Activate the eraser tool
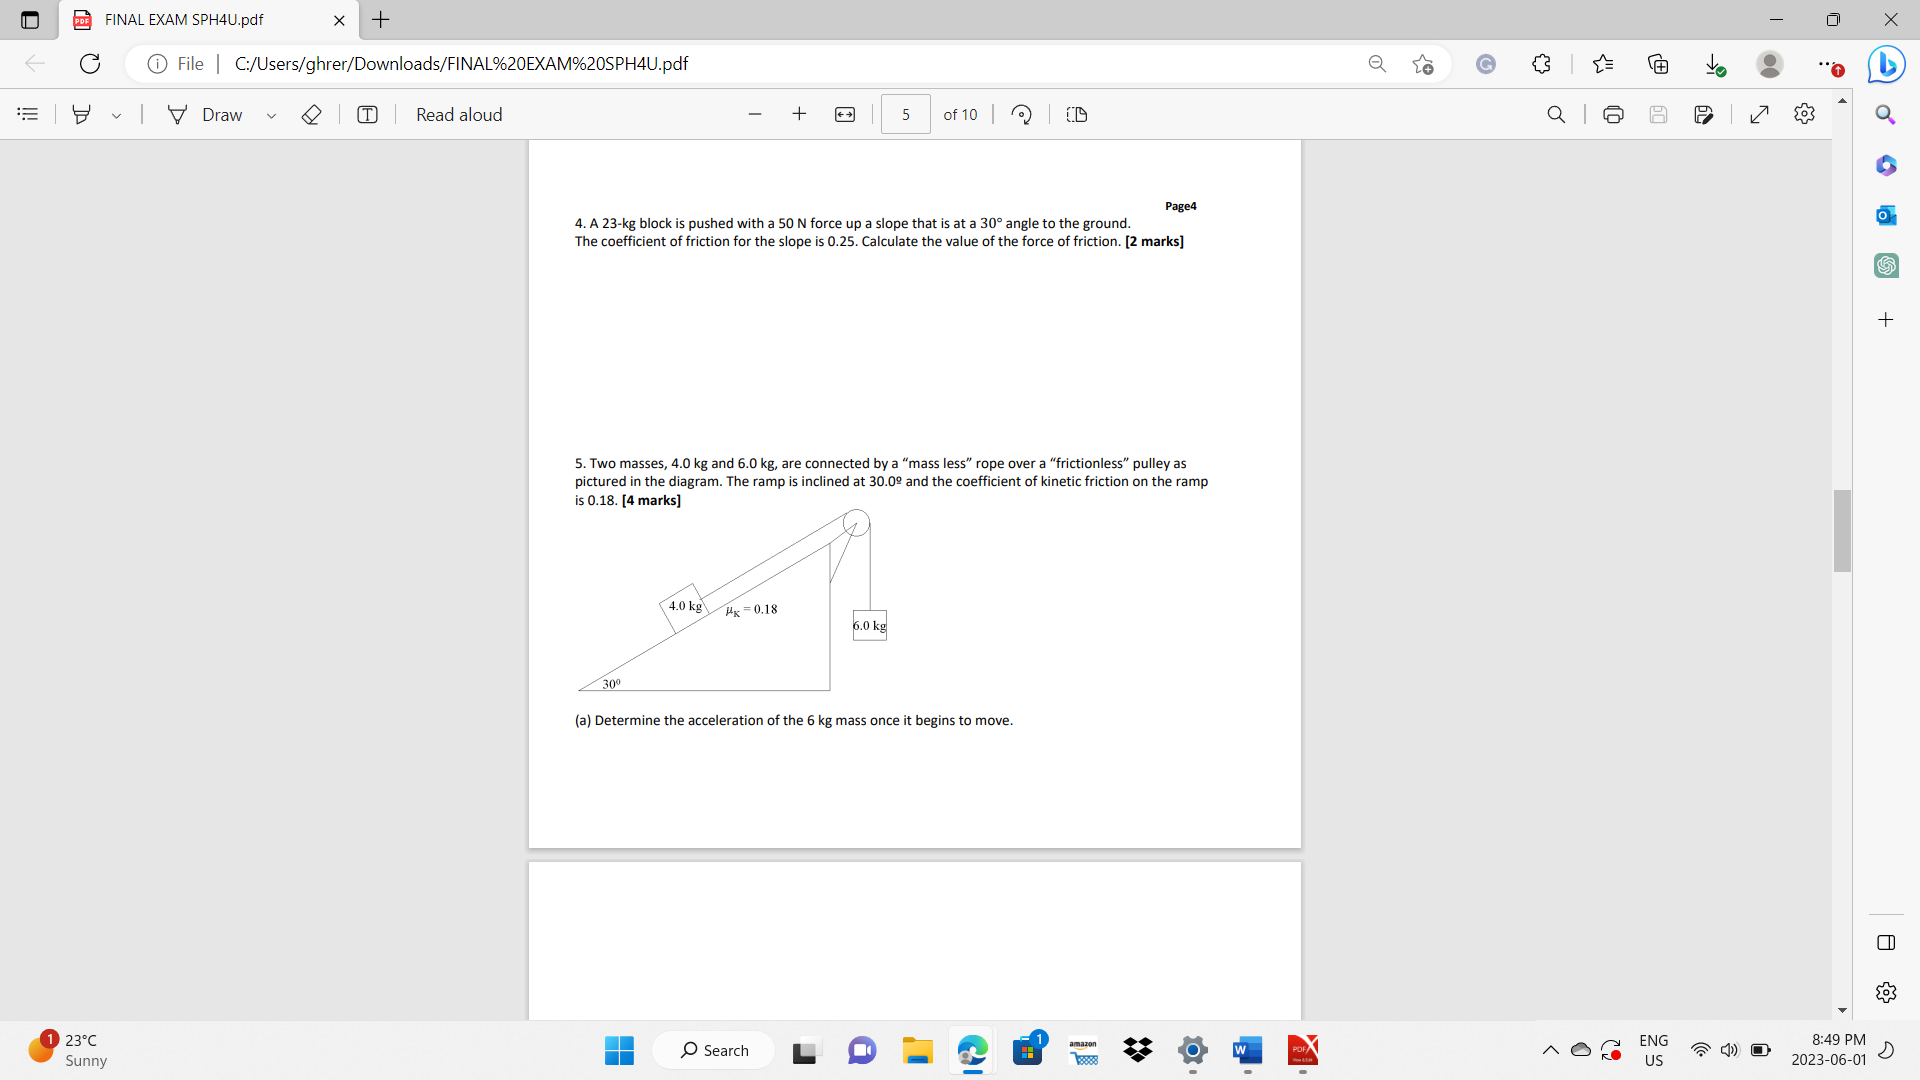This screenshot has width=1920, height=1080. pos(311,114)
